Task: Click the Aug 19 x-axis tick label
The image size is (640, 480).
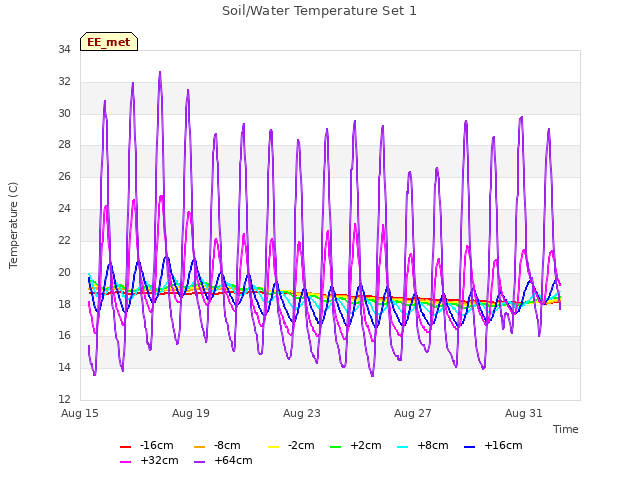Action: (191, 413)
